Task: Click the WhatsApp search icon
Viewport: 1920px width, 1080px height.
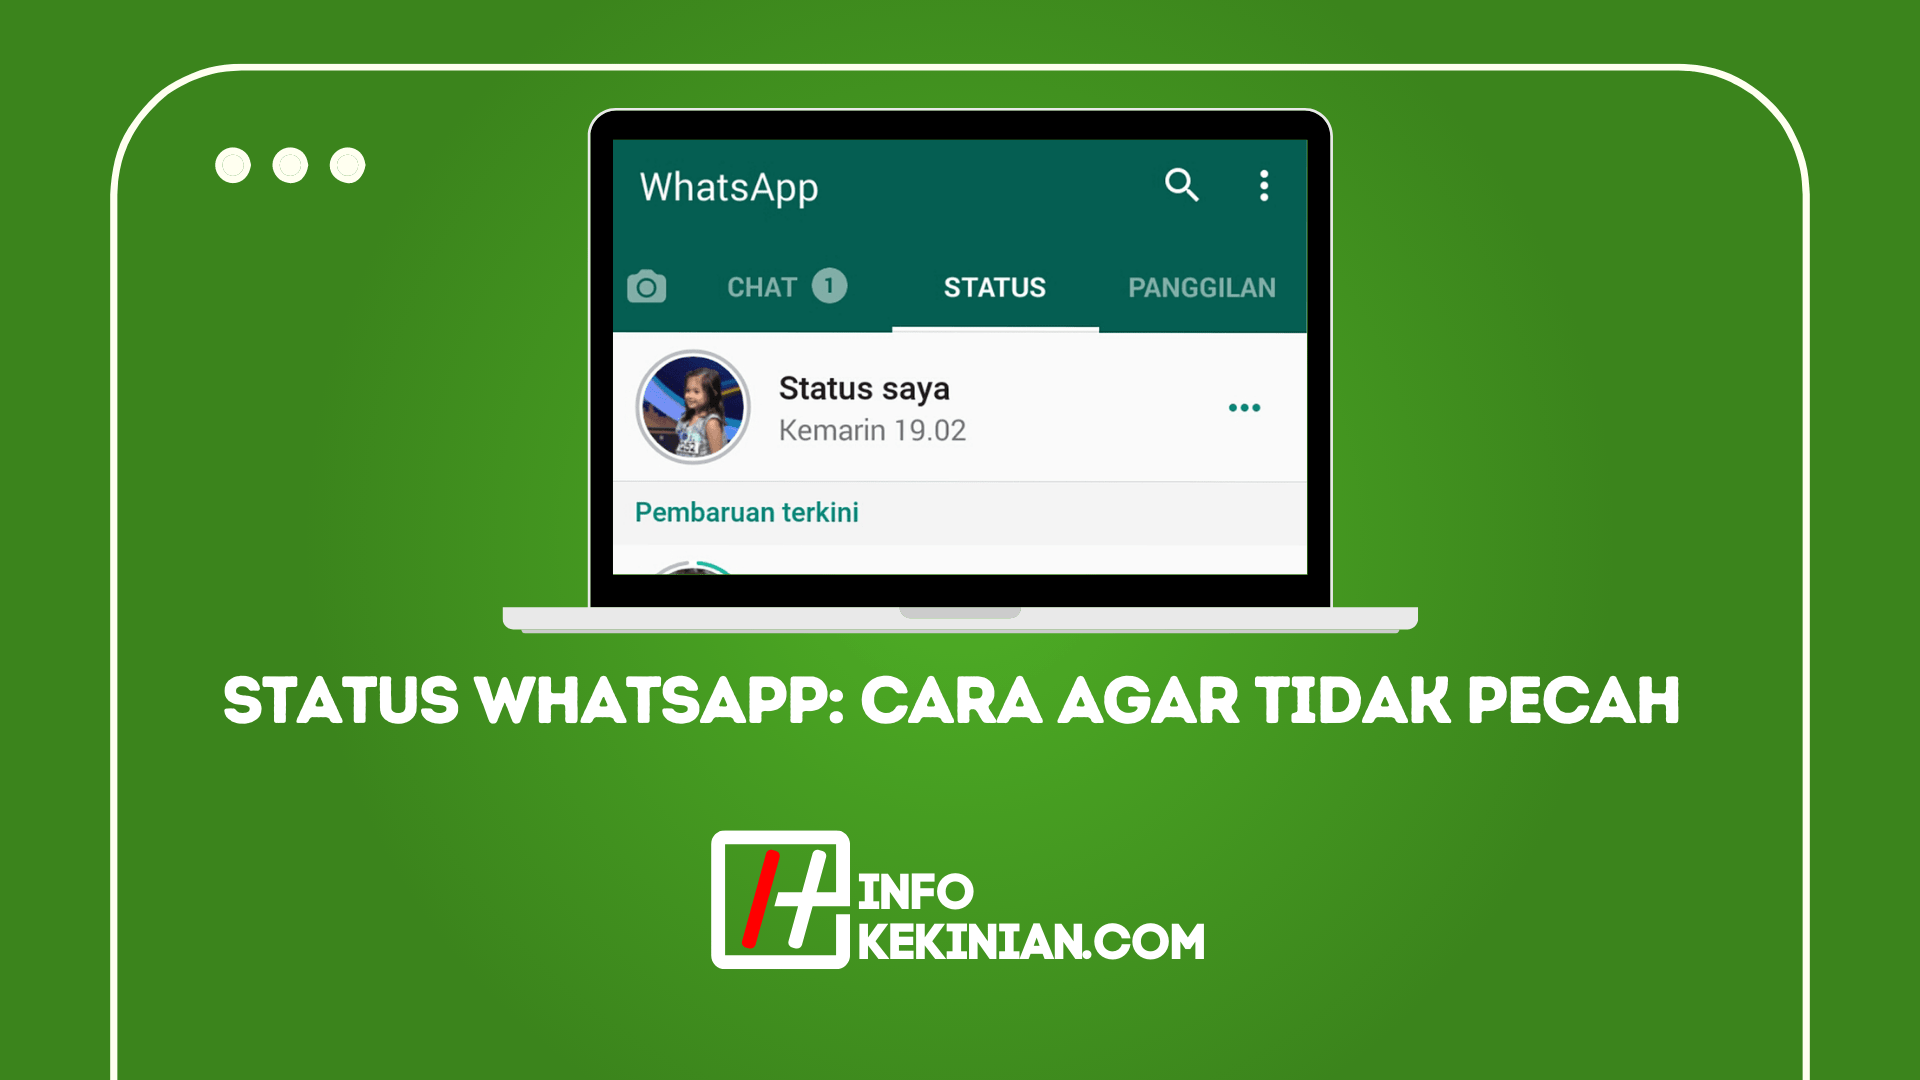Action: tap(1178, 183)
